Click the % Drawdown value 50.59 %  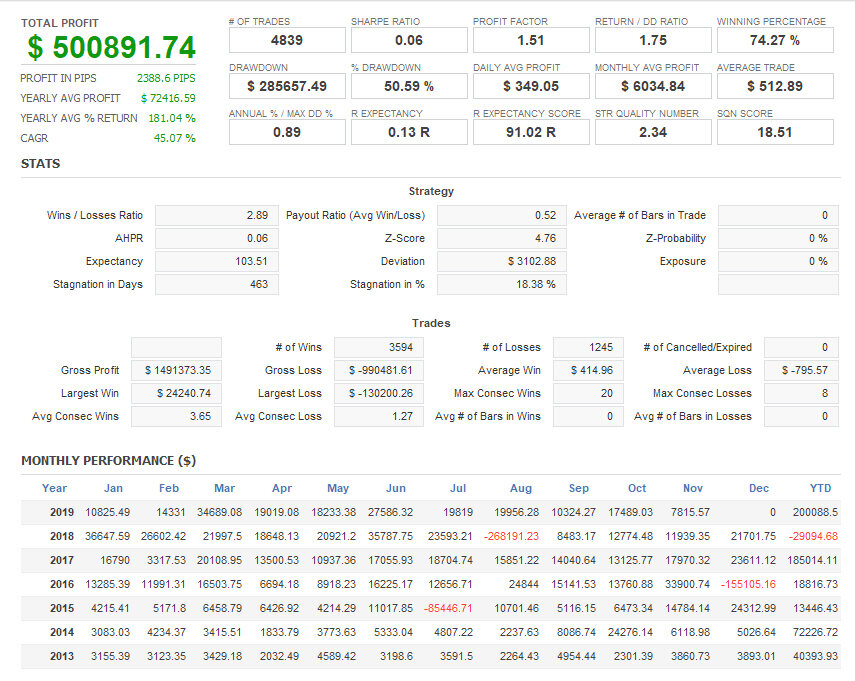pyautogui.click(x=409, y=86)
